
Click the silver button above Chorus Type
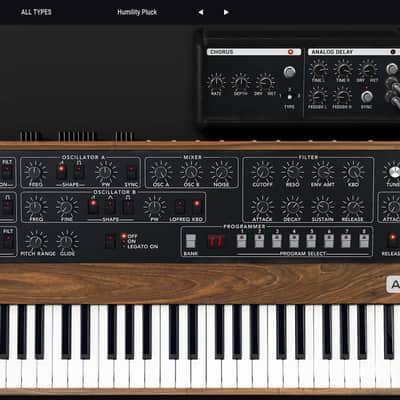pyautogui.click(x=289, y=72)
